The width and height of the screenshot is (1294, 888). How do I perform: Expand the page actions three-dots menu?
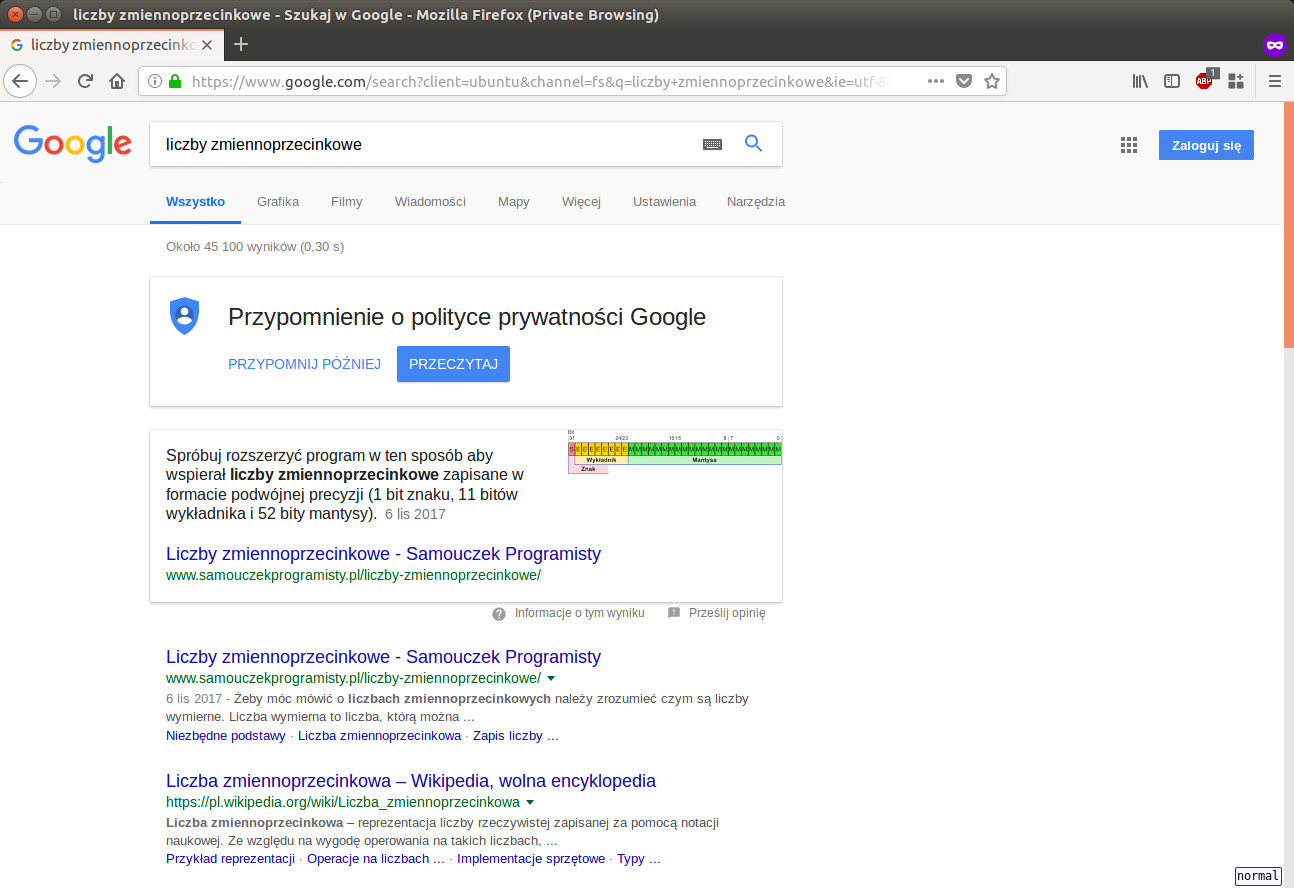coord(936,81)
